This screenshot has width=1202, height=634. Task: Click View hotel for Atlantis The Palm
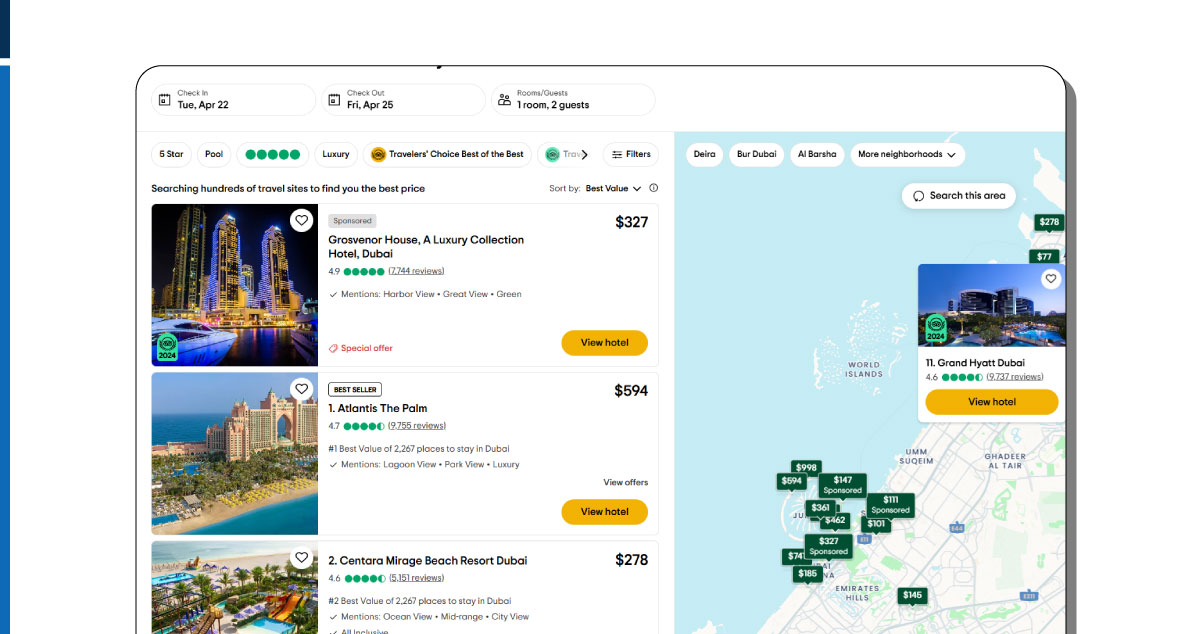(604, 511)
